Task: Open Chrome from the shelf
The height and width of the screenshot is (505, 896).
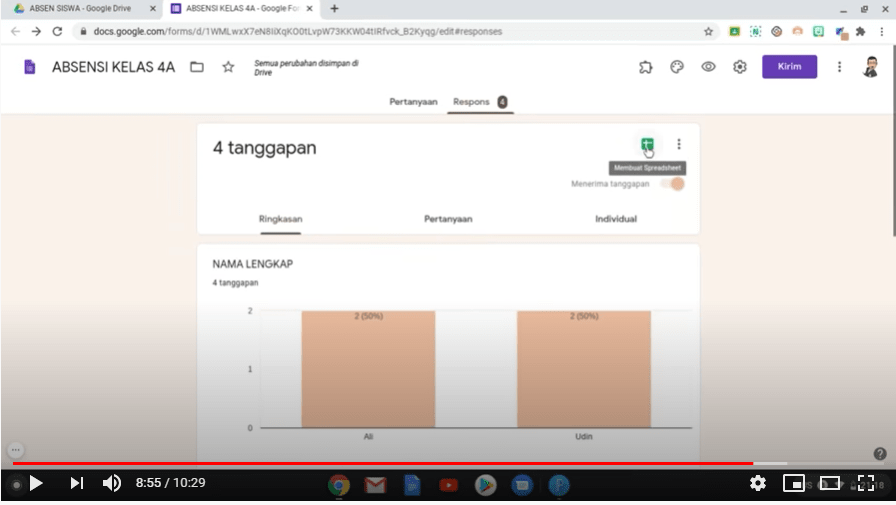Action: pyautogui.click(x=339, y=485)
